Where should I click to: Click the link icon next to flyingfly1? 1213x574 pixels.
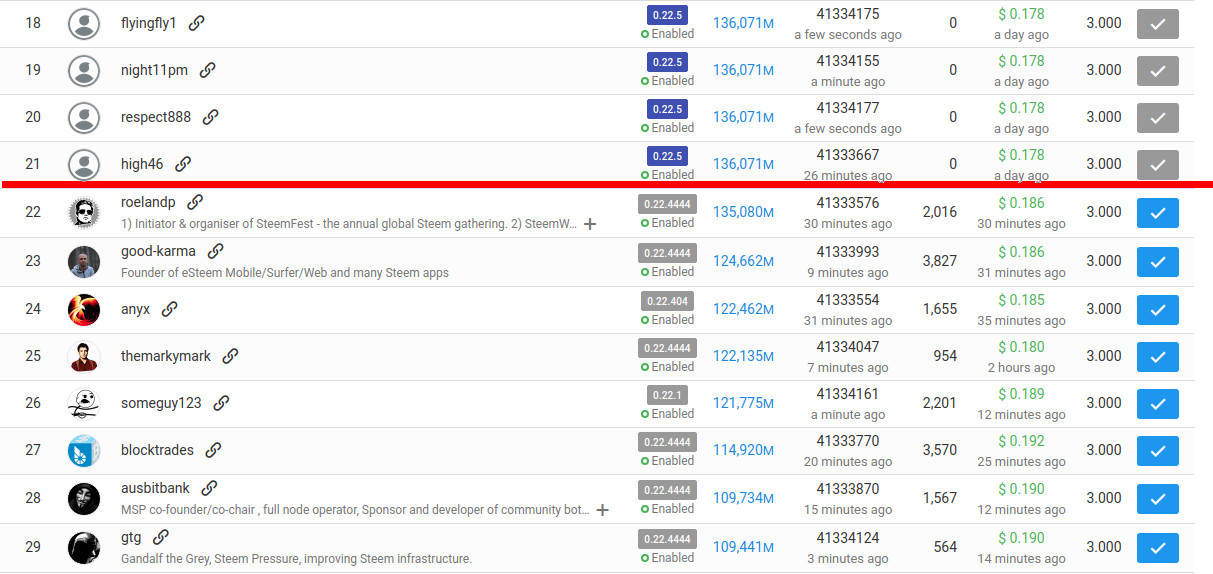[x=197, y=23]
